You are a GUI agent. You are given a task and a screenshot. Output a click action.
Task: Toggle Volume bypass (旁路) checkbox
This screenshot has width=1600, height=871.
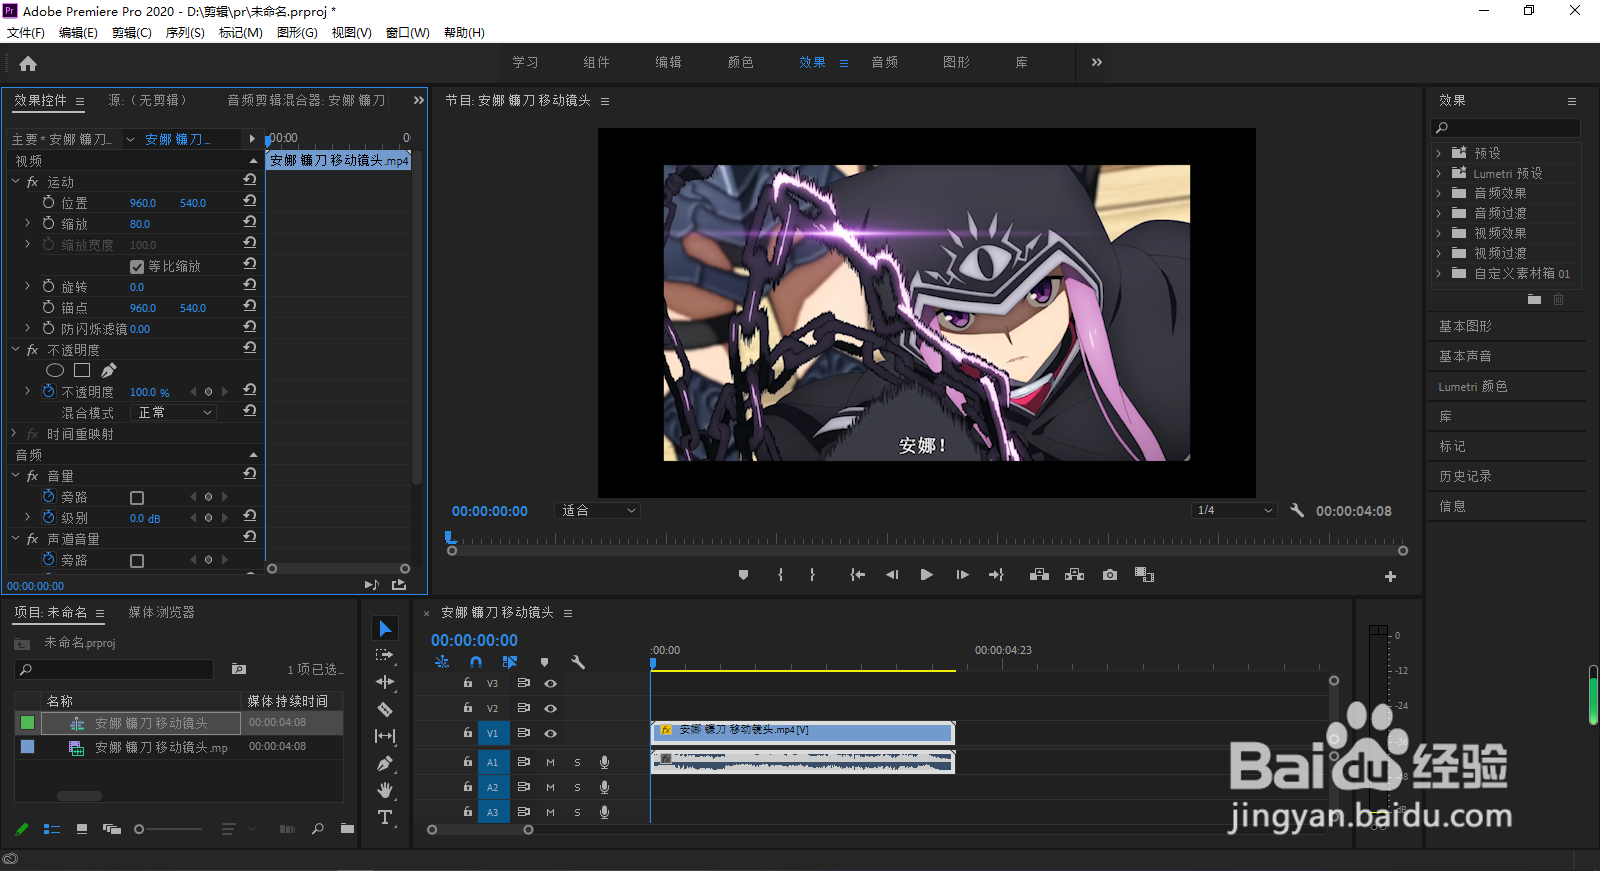tap(137, 498)
